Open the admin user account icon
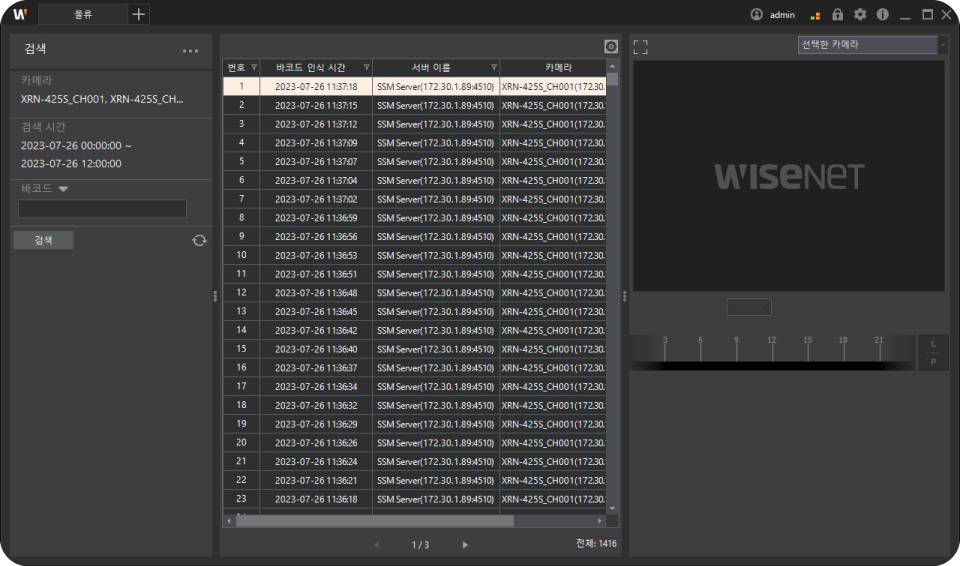 pos(756,15)
